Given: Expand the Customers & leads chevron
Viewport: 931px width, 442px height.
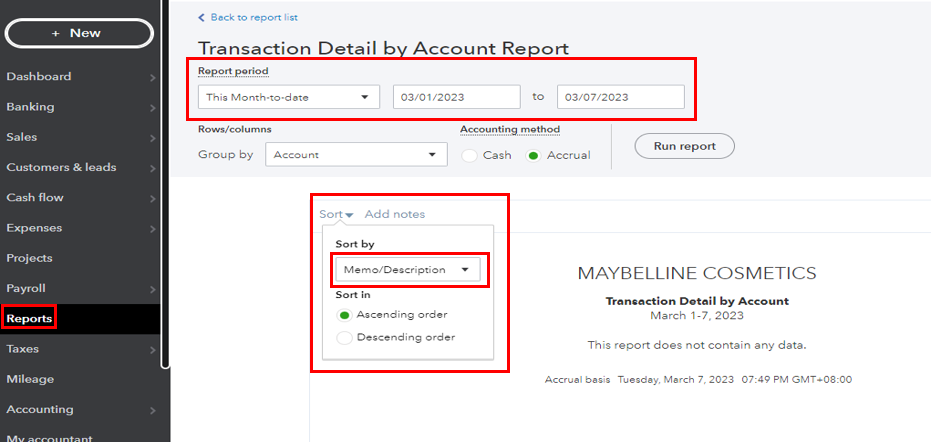Looking at the screenshot, I should pos(153,169).
